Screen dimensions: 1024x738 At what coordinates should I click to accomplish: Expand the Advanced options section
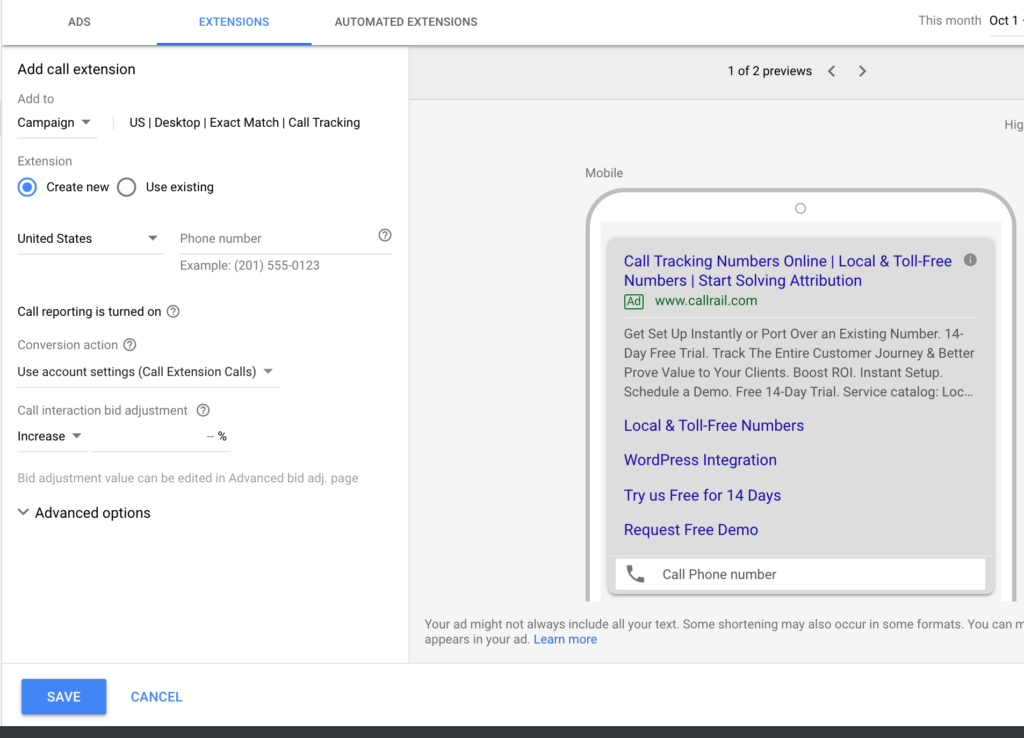[84, 513]
